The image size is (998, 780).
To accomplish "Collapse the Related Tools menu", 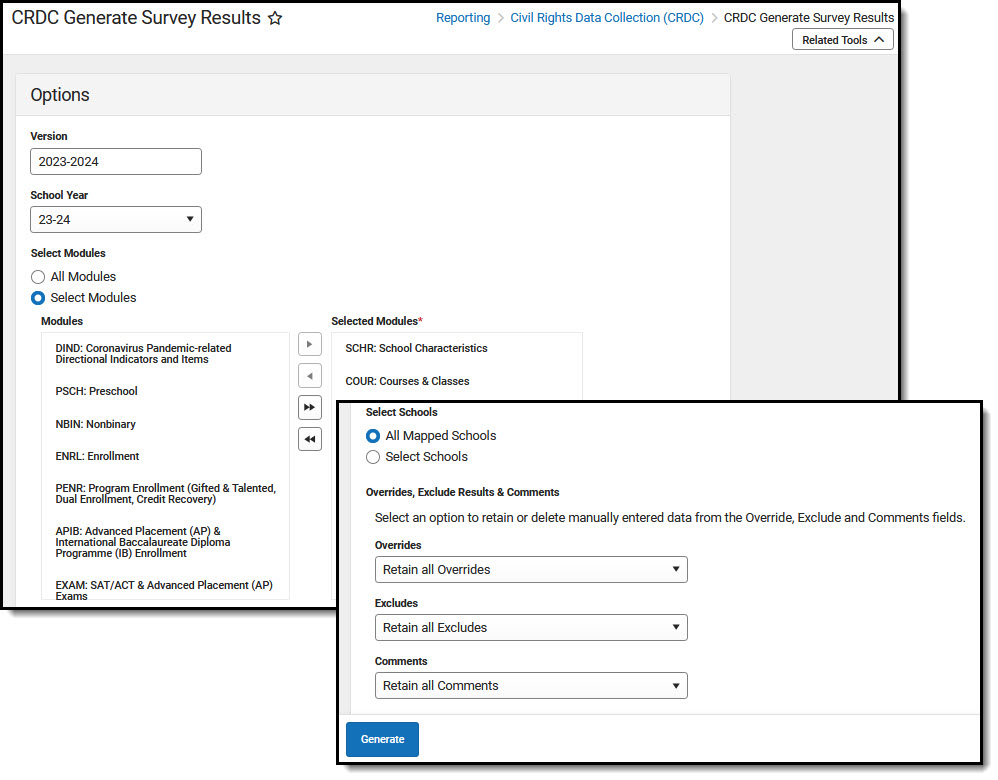I will (x=843, y=39).
